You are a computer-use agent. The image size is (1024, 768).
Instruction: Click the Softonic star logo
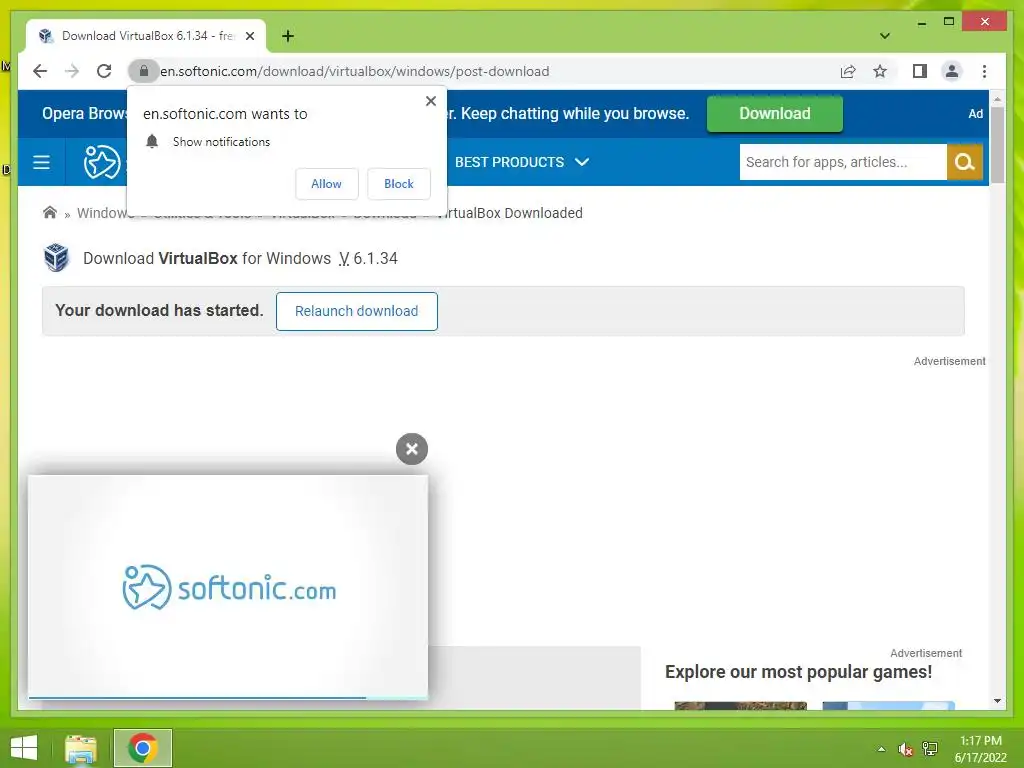click(102, 162)
